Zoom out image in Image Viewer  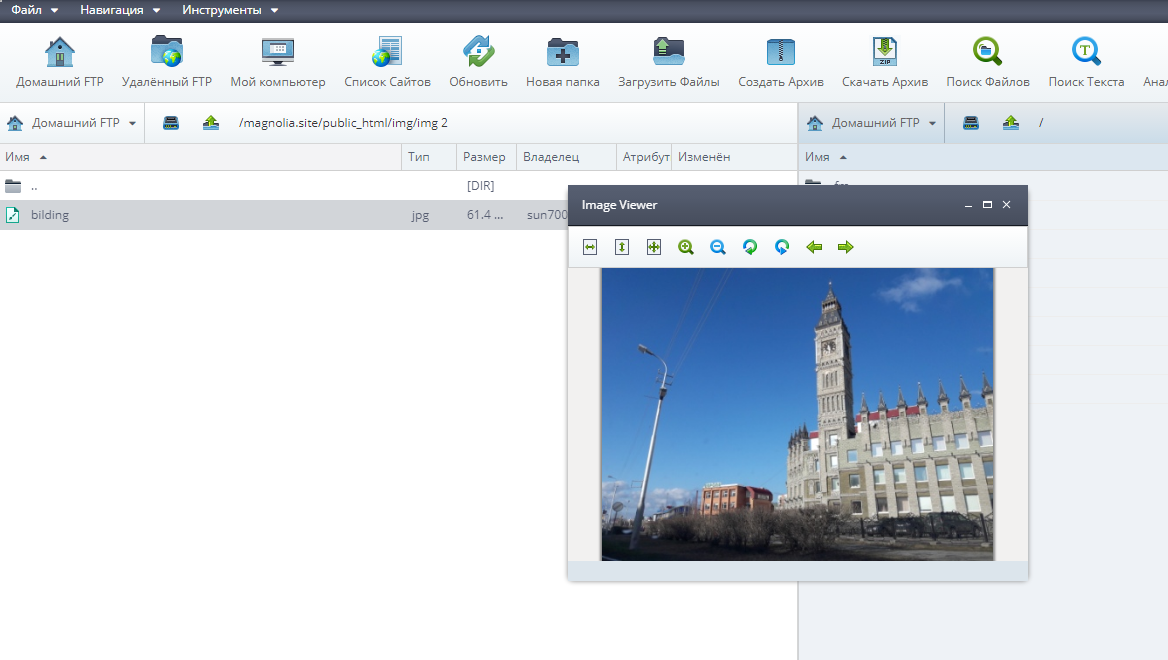point(718,247)
